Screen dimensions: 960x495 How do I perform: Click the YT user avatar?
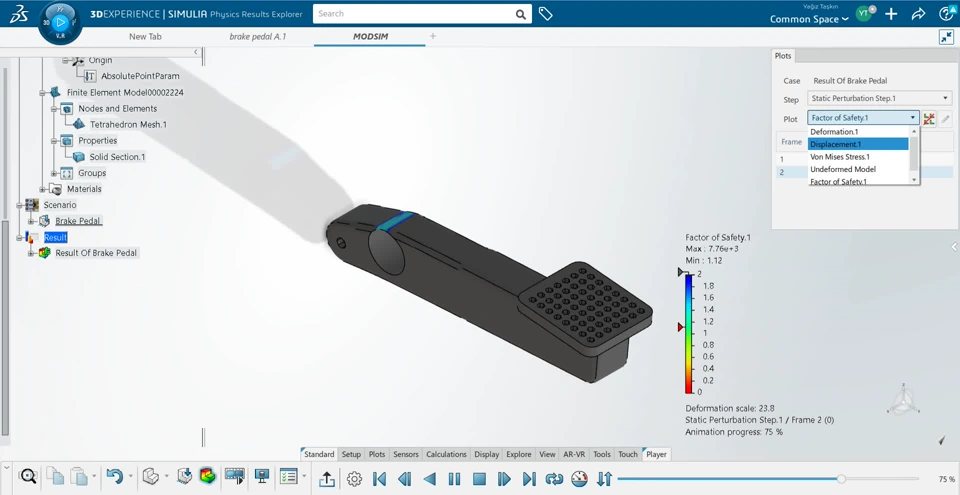pyautogui.click(x=864, y=13)
